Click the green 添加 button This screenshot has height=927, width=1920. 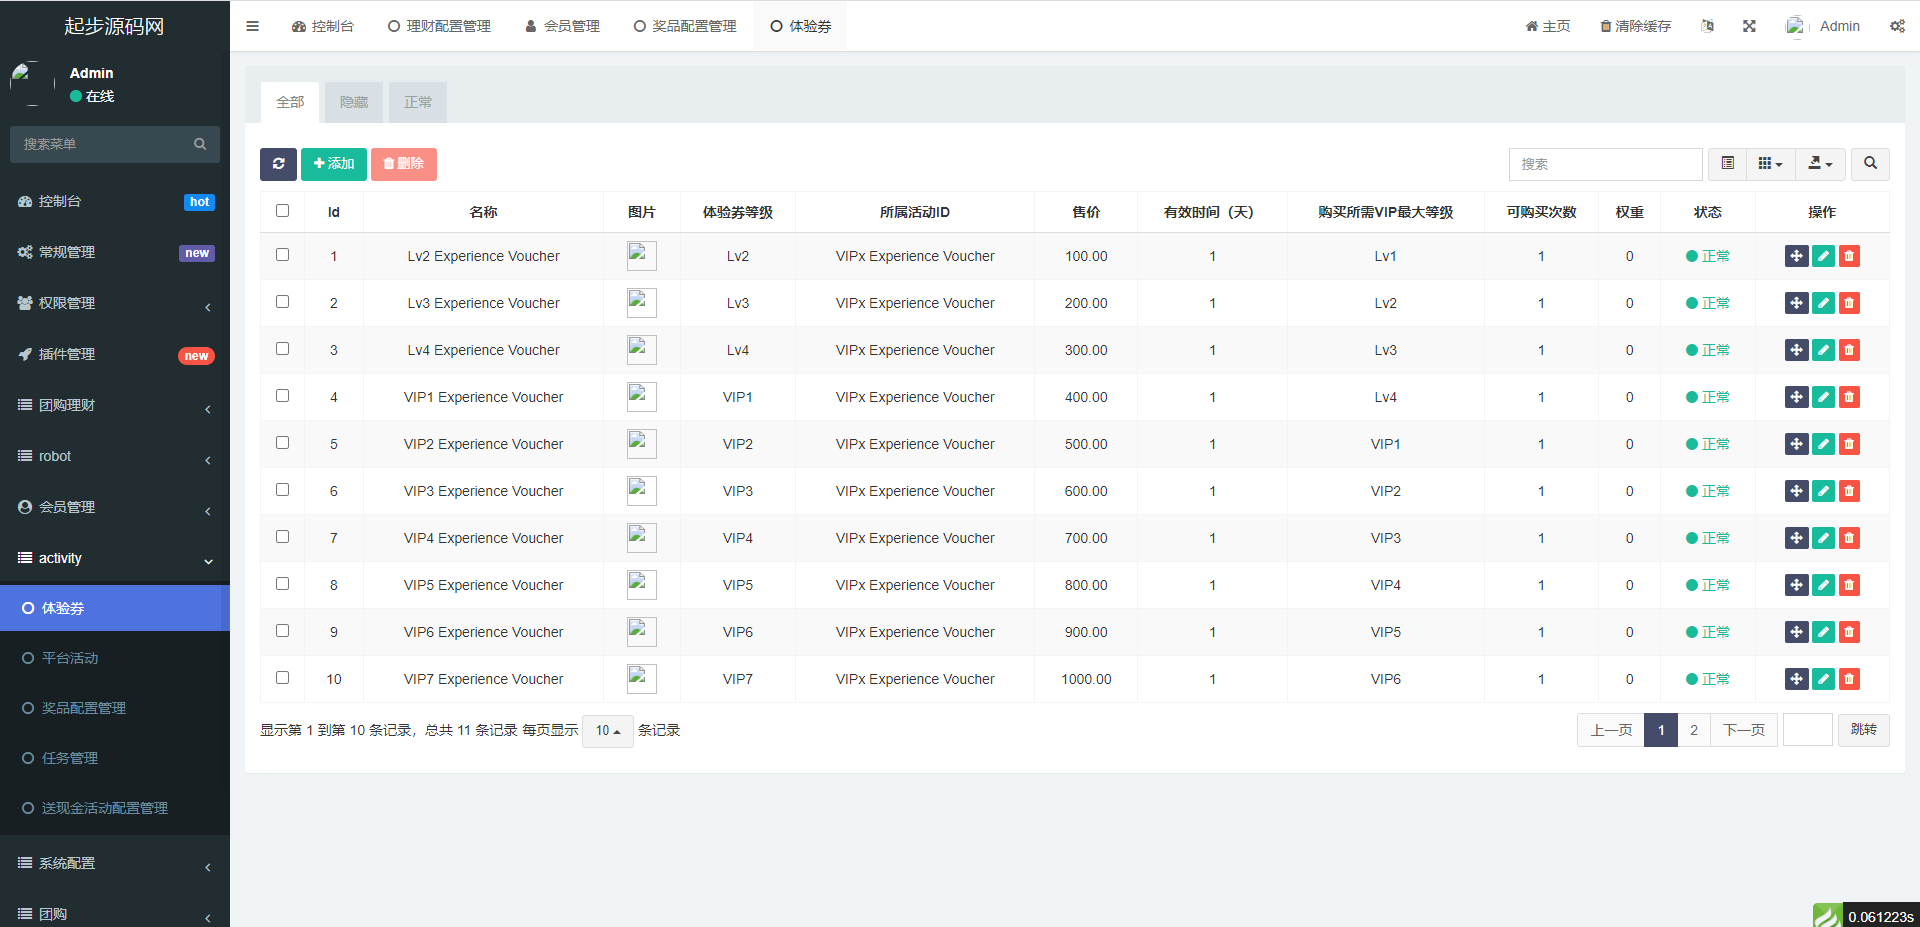coord(334,164)
